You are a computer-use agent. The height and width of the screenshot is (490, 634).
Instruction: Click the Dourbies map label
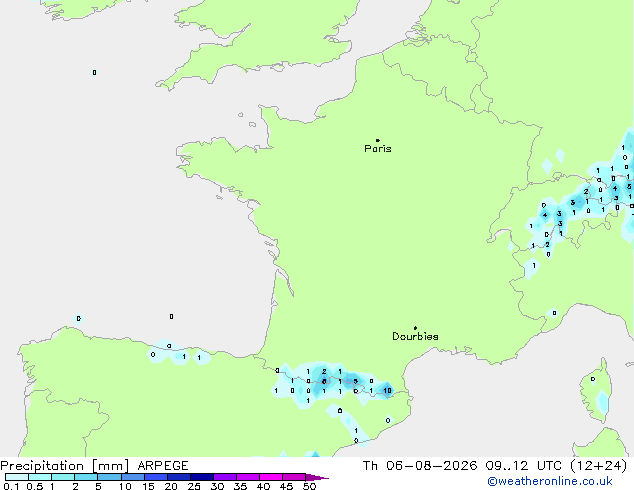click(x=415, y=336)
